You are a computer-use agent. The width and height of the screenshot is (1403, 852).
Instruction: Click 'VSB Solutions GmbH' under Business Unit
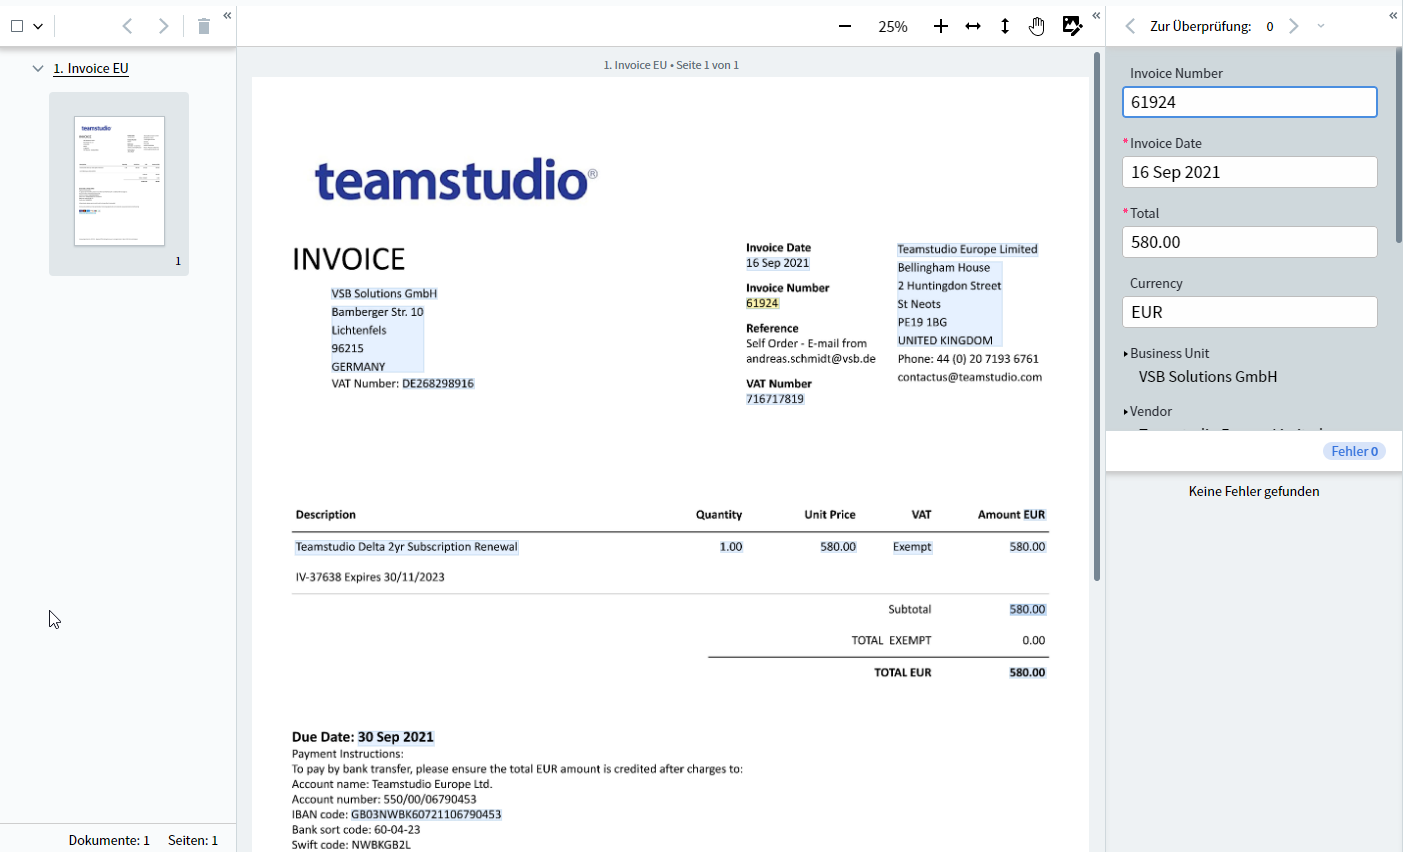(x=1208, y=377)
